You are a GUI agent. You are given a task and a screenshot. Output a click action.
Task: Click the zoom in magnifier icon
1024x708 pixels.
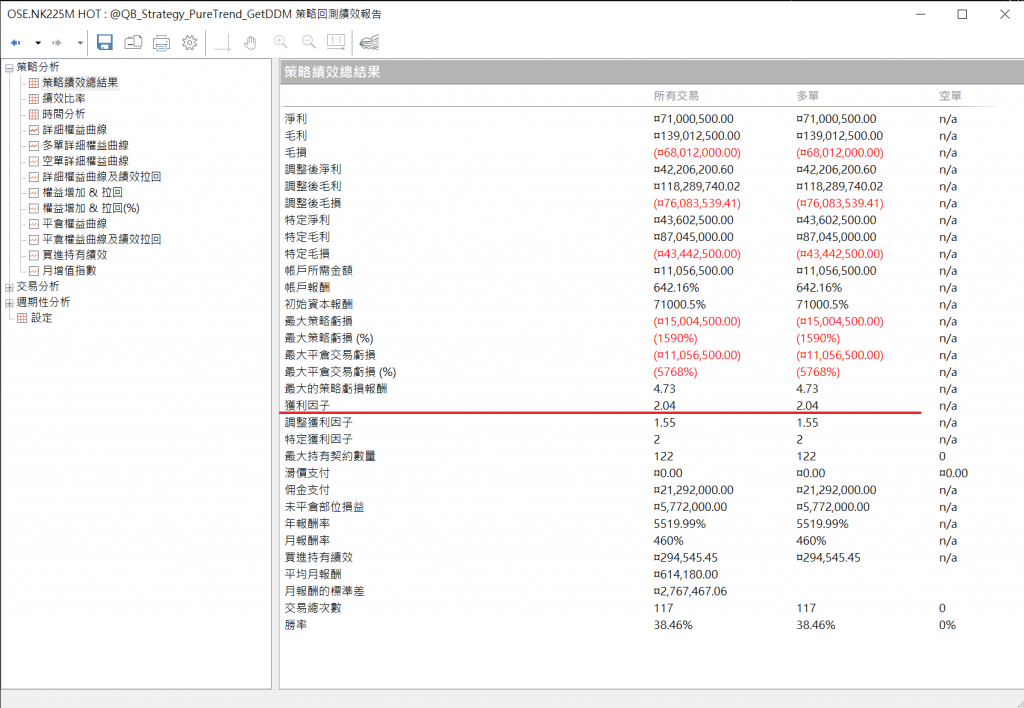(280, 42)
